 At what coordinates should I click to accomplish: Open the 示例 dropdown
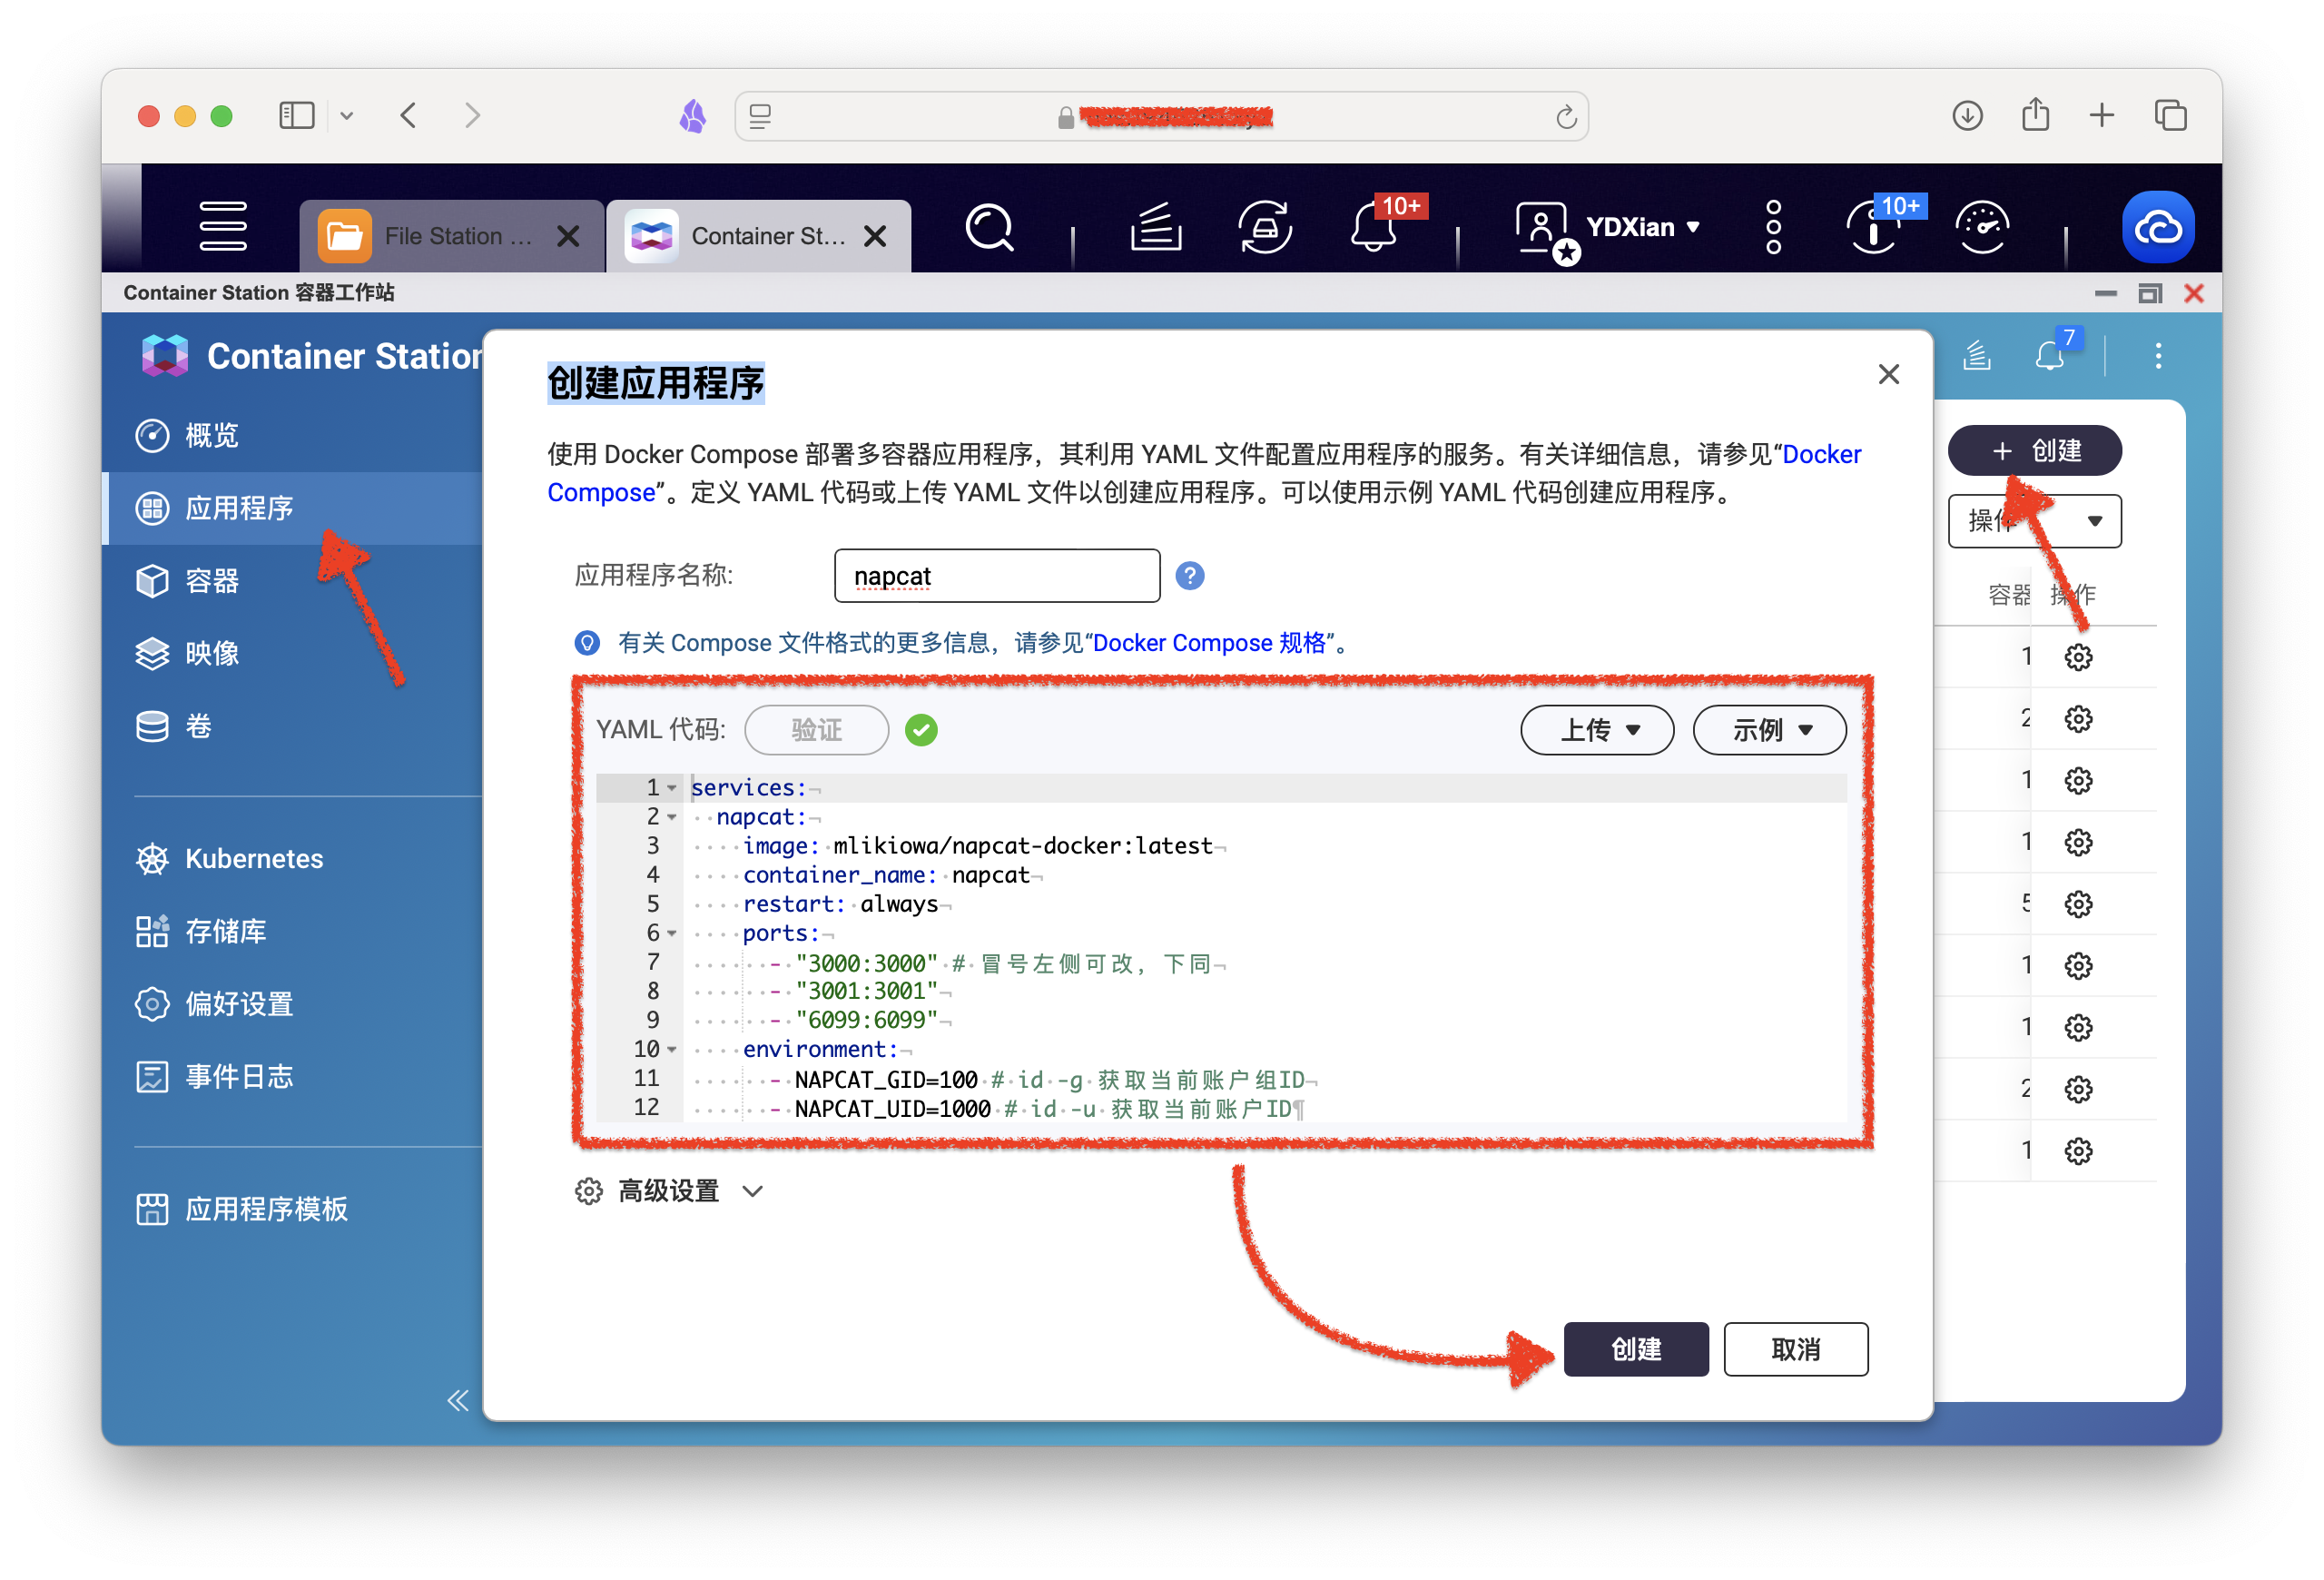click(x=1769, y=730)
